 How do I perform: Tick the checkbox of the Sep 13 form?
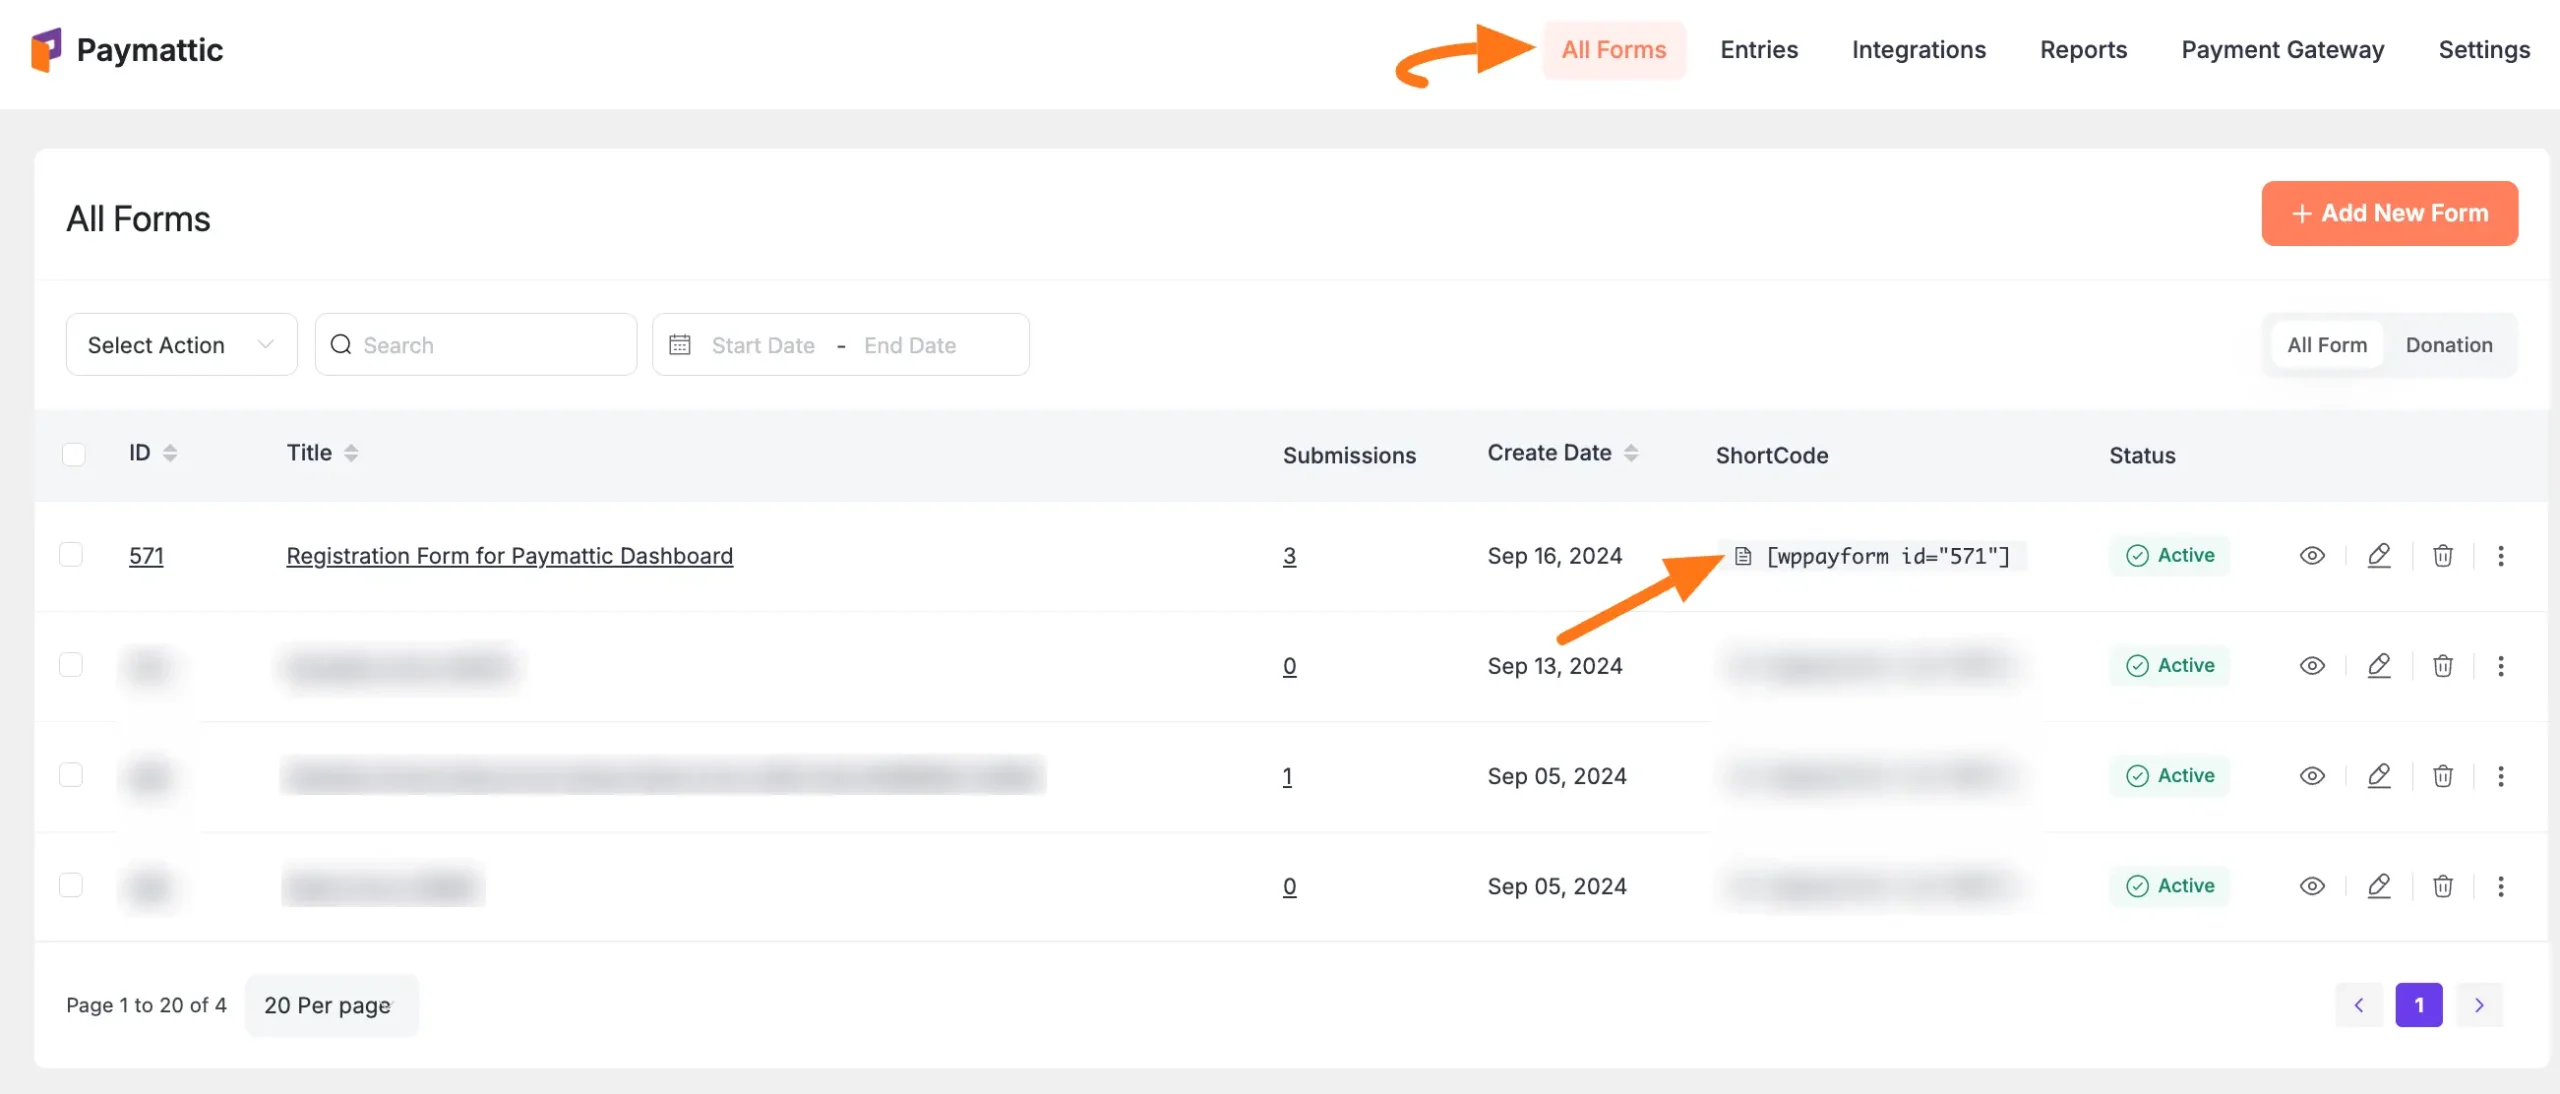tap(71, 665)
